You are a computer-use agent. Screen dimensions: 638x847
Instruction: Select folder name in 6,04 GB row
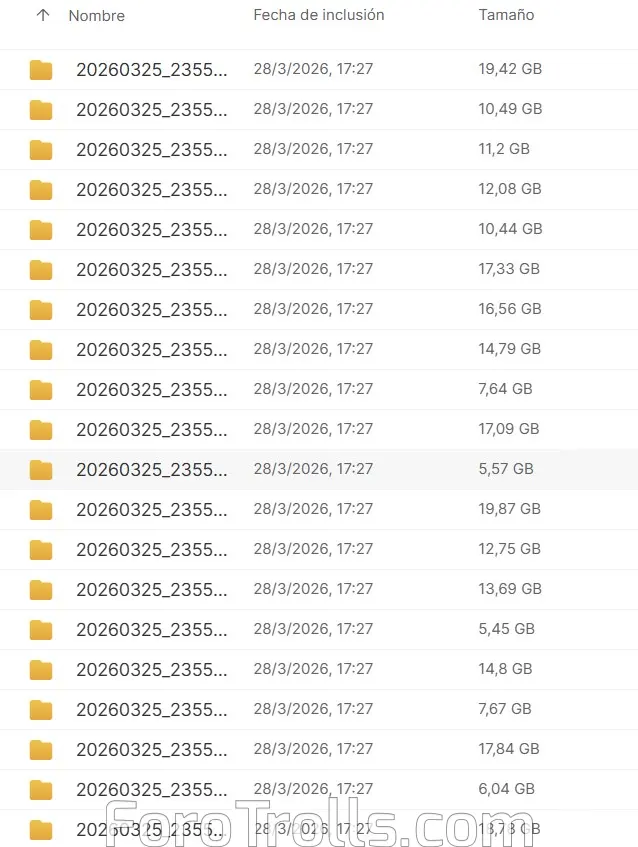pyautogui.click(x=152, y=789)
